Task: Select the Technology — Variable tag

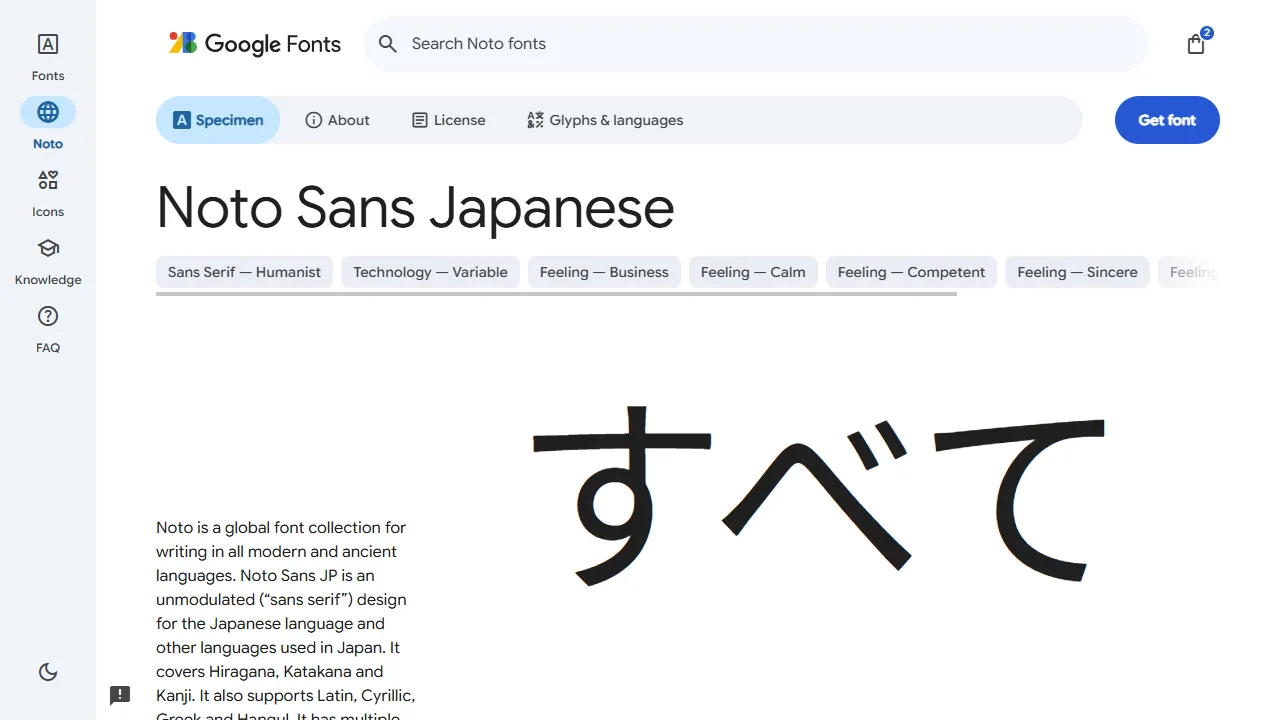Action: coord(430,272)
